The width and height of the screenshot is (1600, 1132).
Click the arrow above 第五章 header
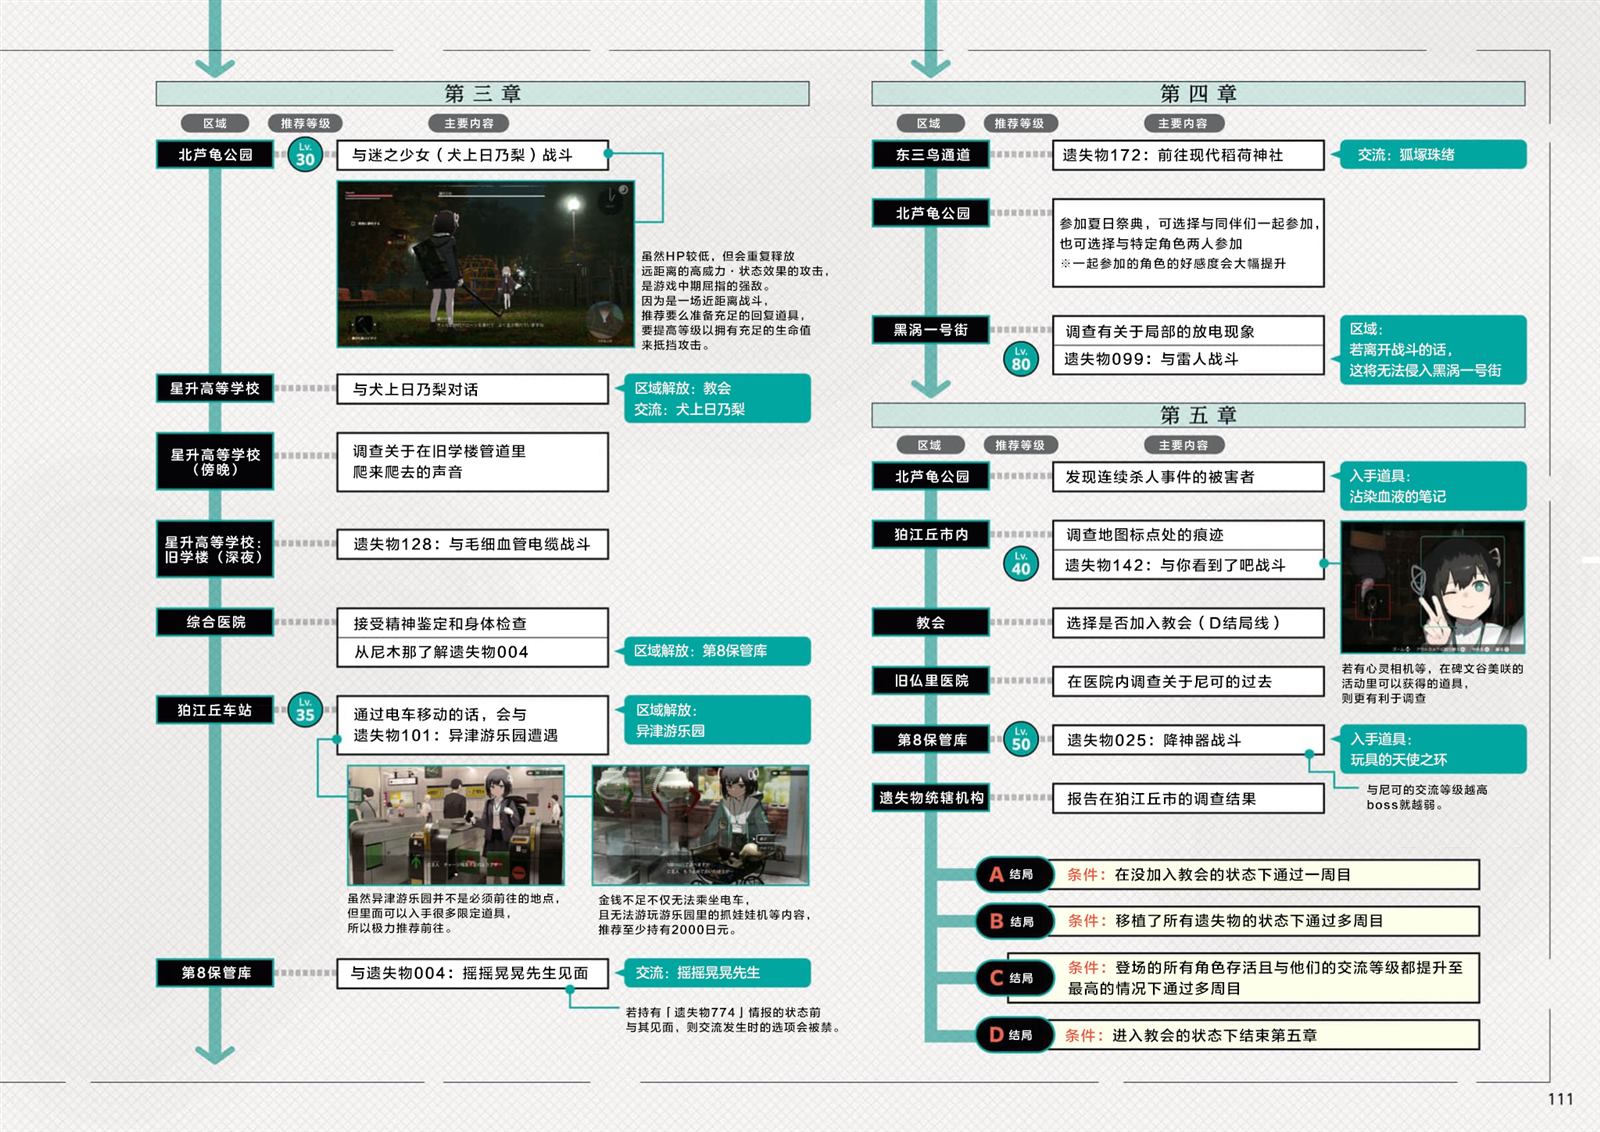(x=930, y=385)
